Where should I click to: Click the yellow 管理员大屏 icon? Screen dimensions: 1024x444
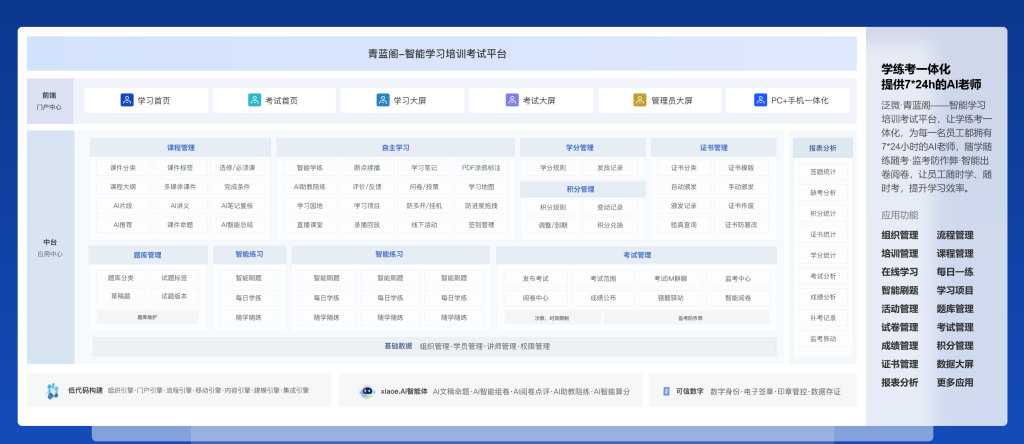tap(640, 100)
